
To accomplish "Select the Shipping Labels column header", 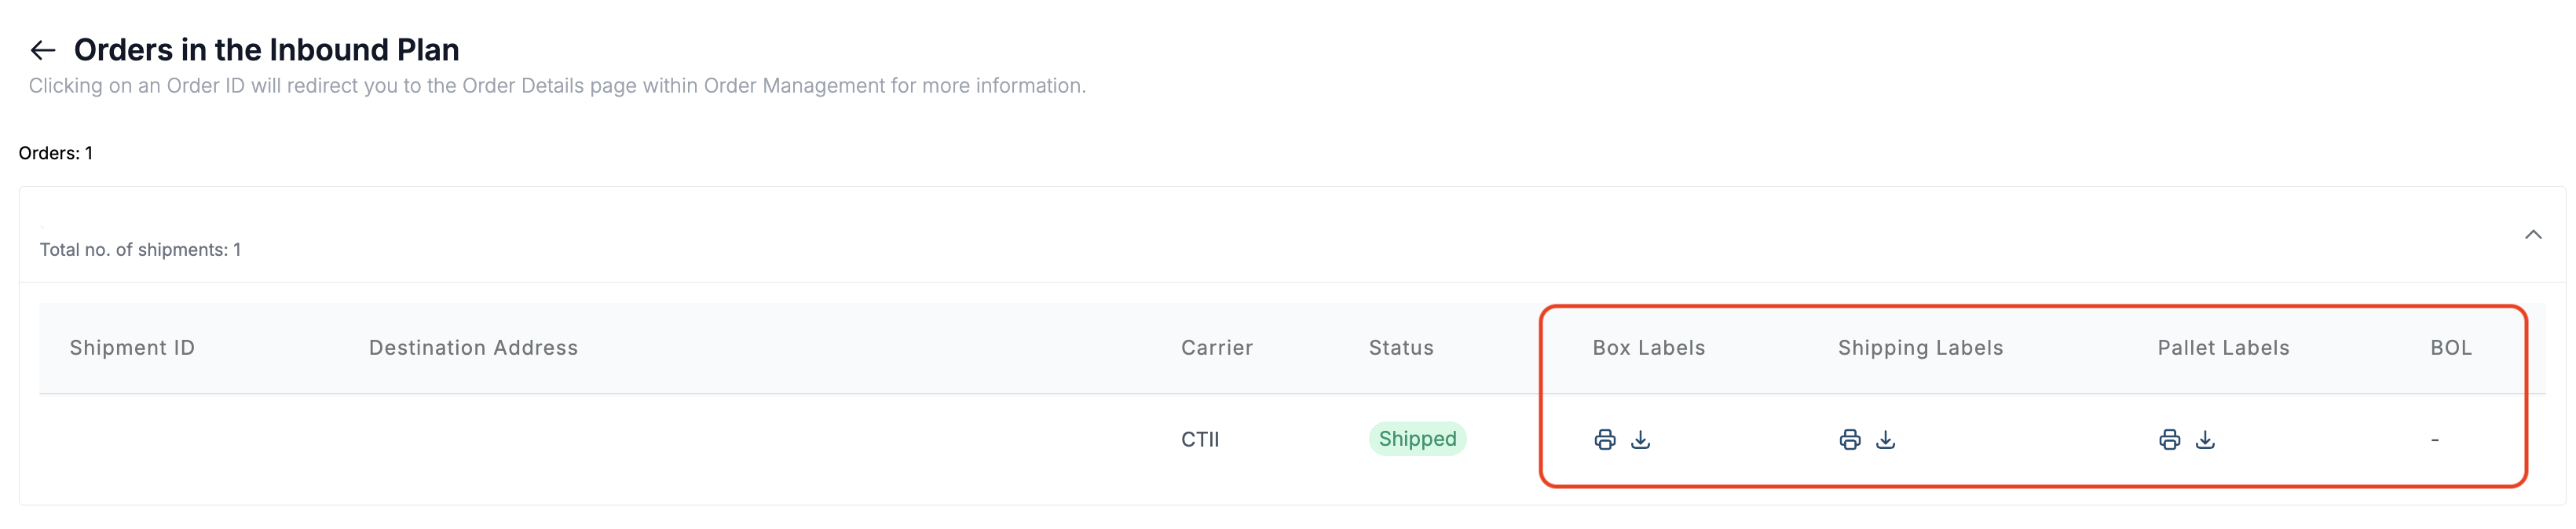I will [1920, 348].
